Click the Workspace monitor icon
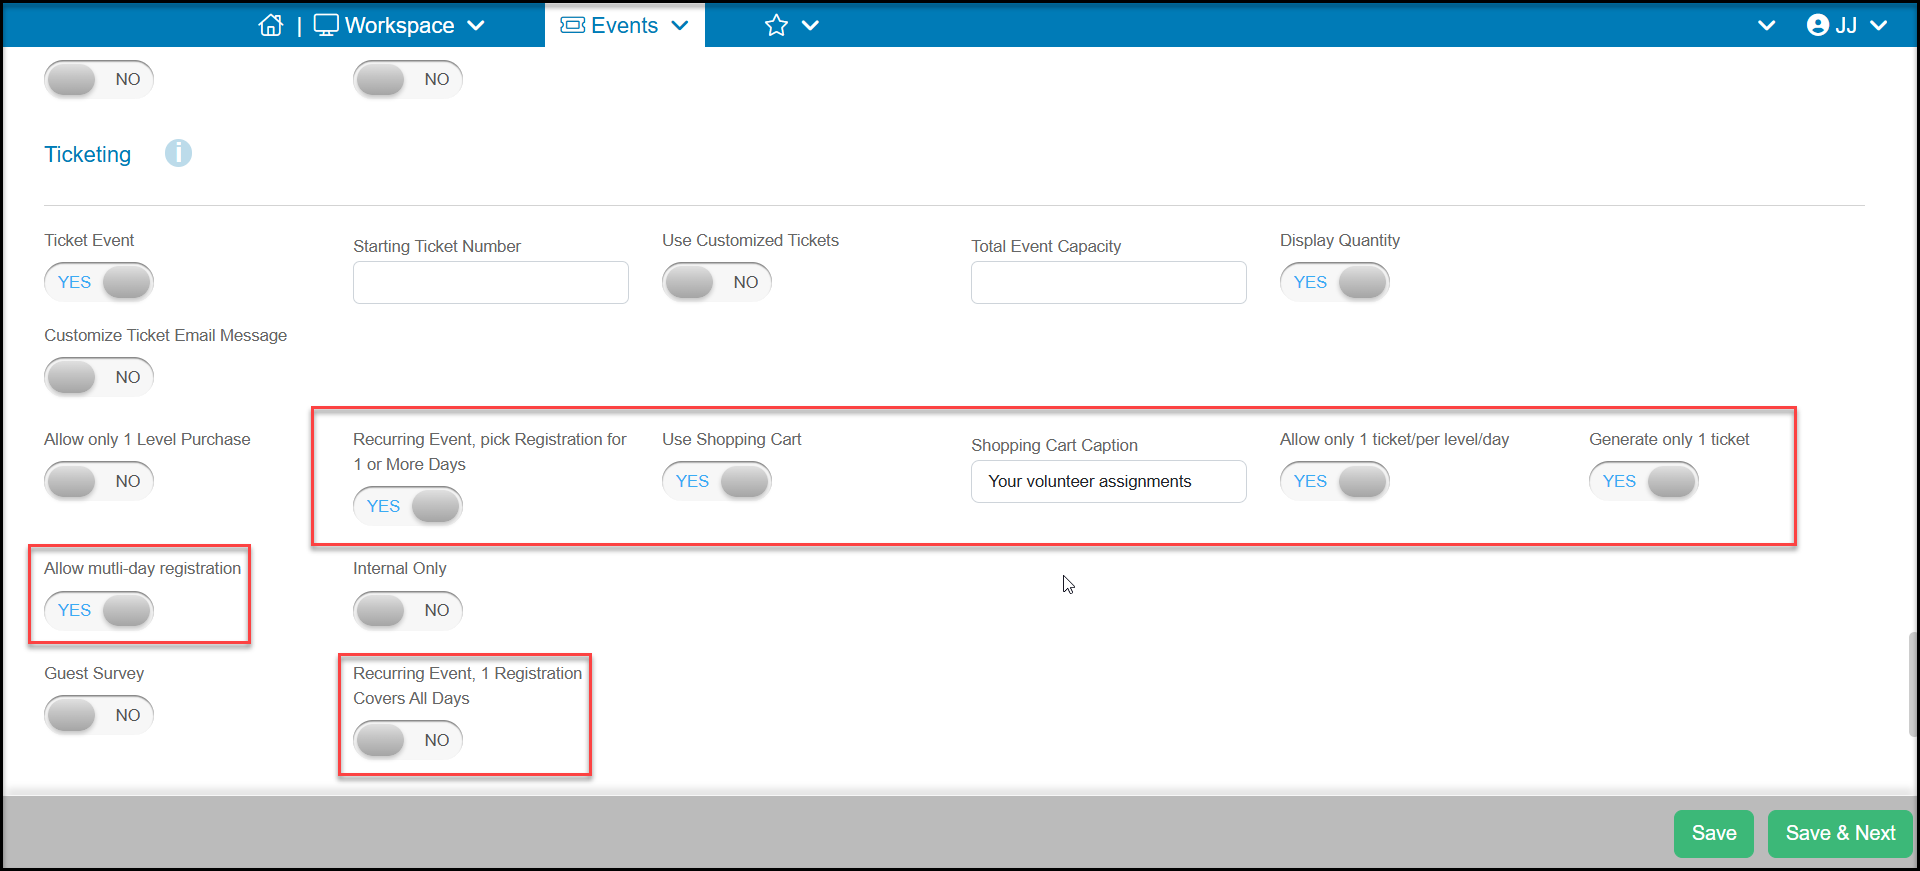The width and height of the screenshot is (1920, 871). [x=326, y=25]
